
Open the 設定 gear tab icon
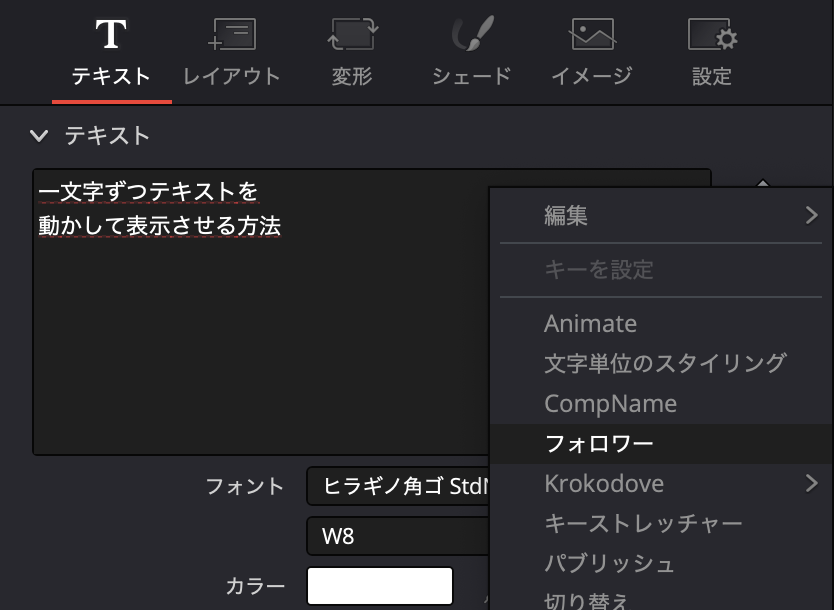(713, 34)
